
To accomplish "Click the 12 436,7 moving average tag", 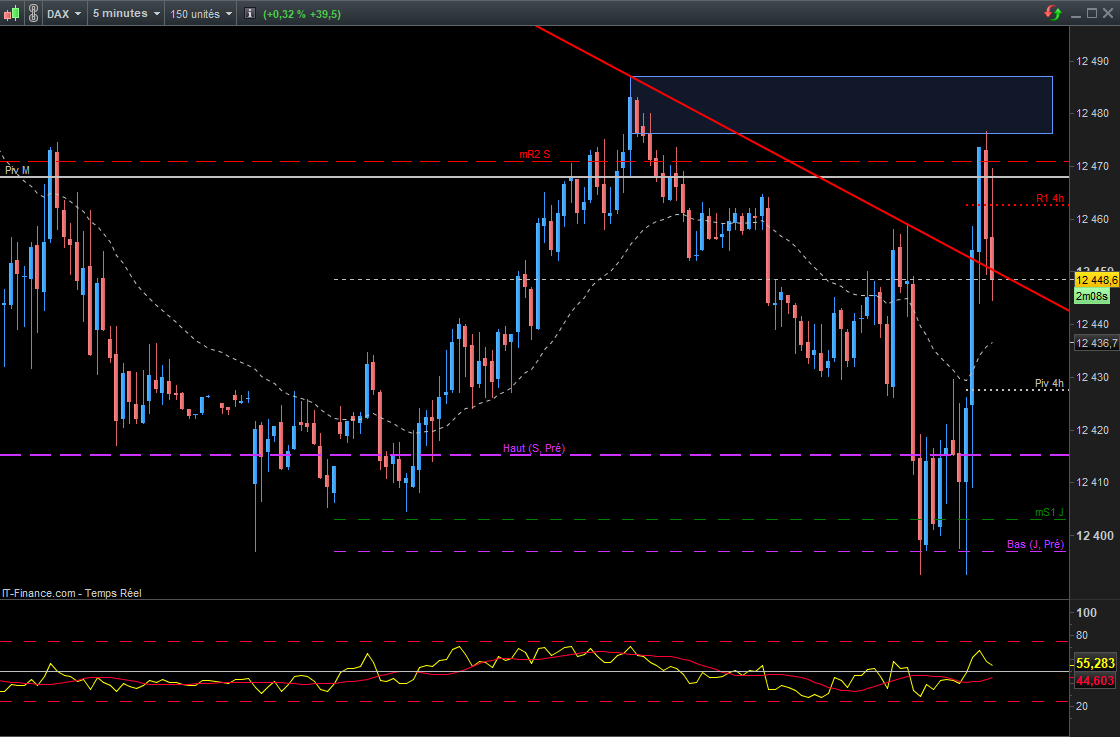I will coord(1096,344).
